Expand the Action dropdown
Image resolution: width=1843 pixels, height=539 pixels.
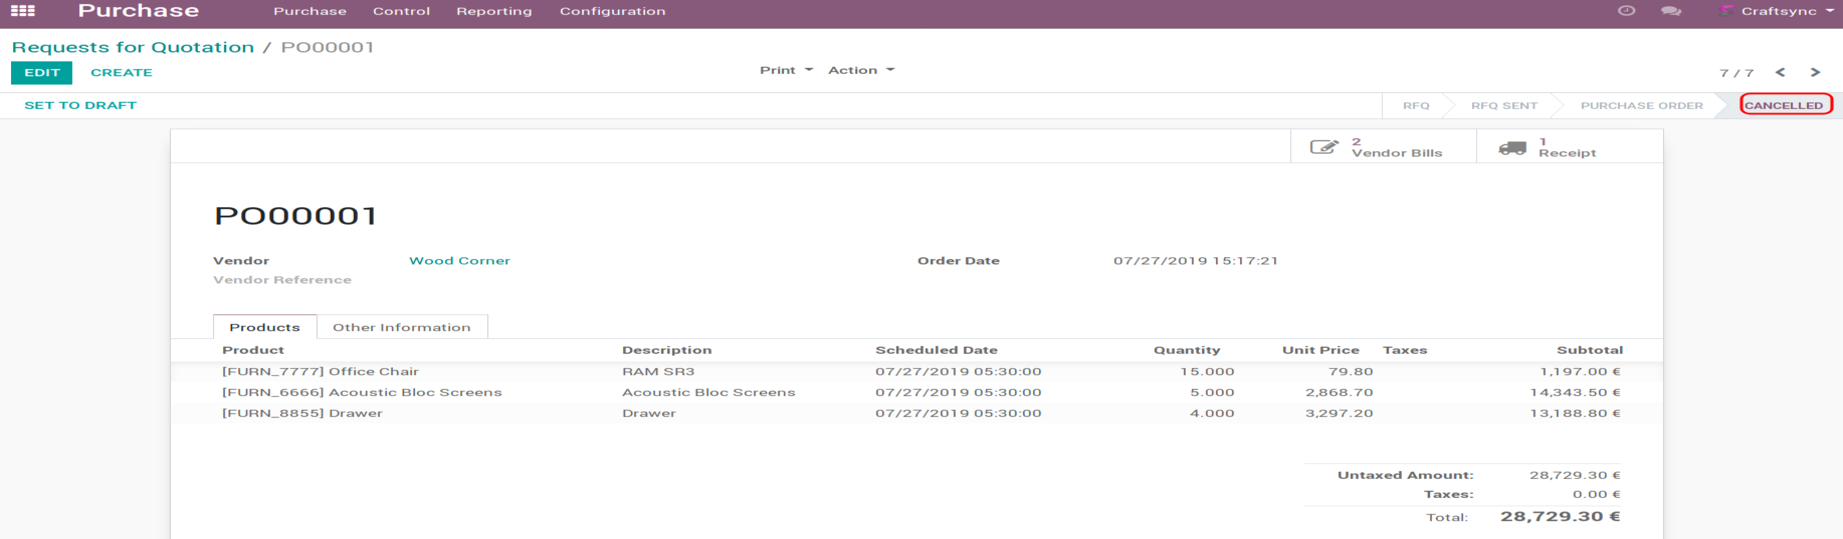[x=860, y=70]
